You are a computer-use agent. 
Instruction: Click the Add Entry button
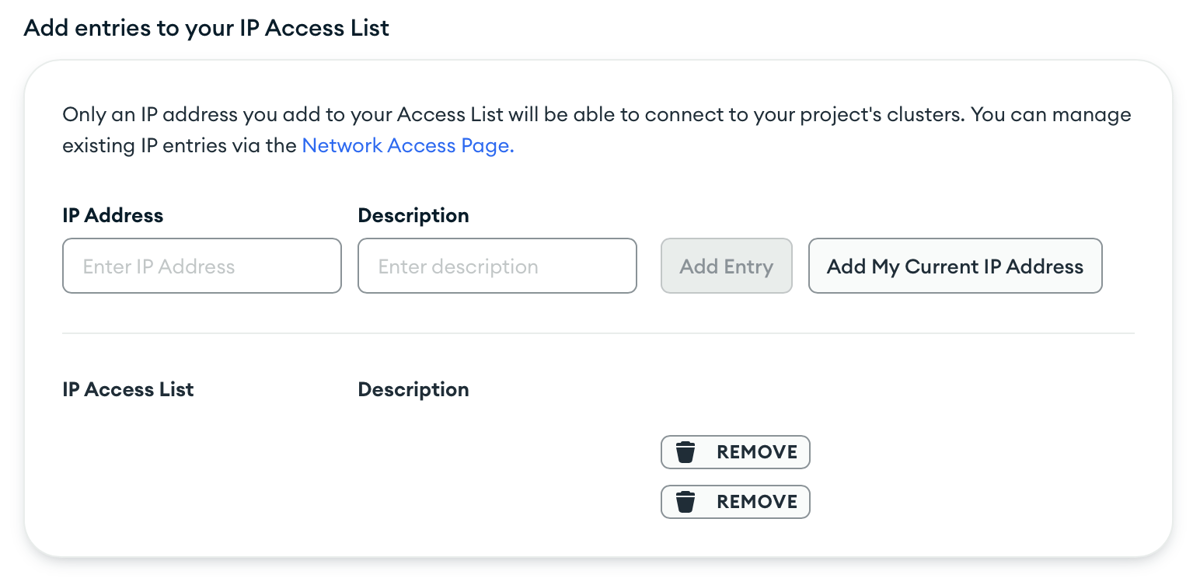[726, 266]
